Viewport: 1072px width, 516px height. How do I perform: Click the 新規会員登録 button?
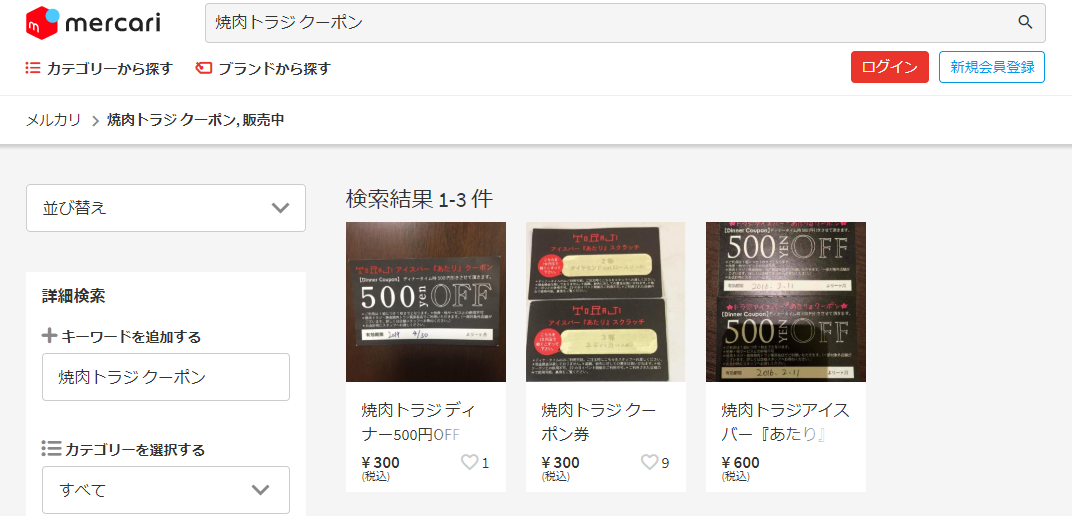pos(992,67)
